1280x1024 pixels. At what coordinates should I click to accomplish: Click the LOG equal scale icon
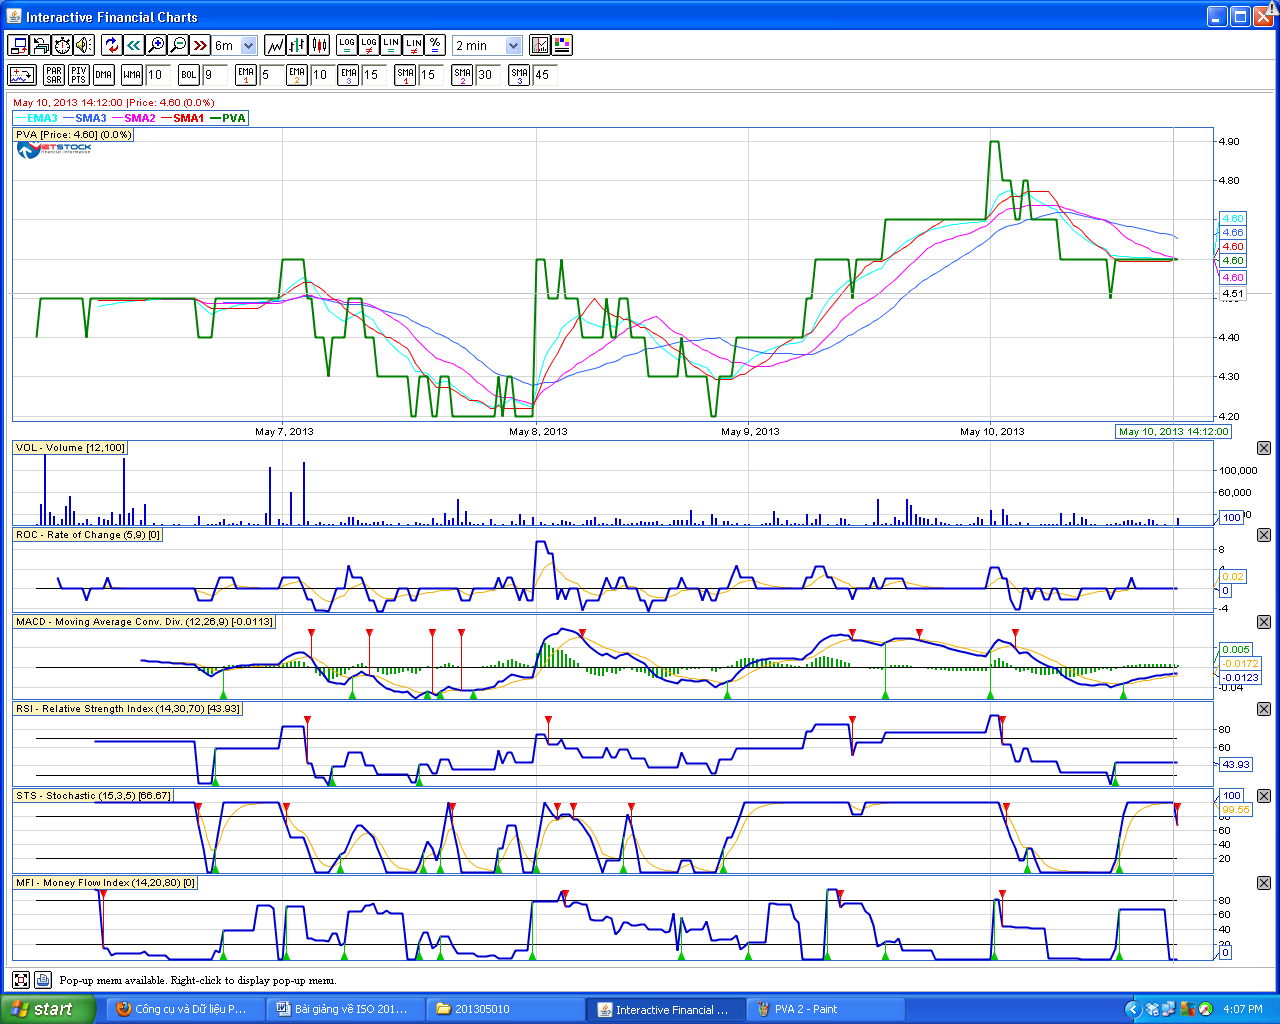tap(347, 45)
